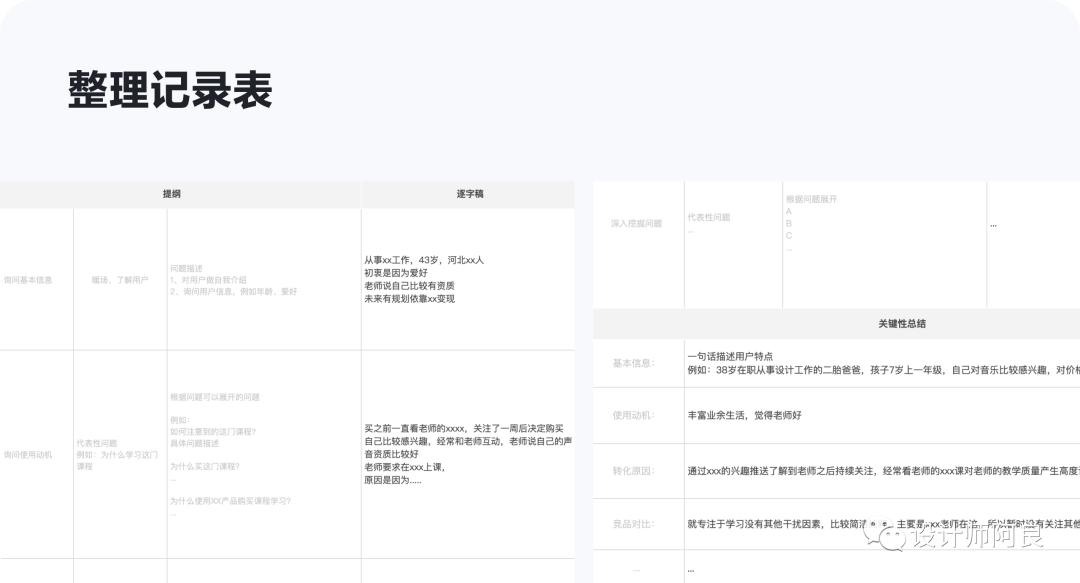Select the 提纲 column header
This screenshot has height=583, width=1080.
[x=172, y=194]
